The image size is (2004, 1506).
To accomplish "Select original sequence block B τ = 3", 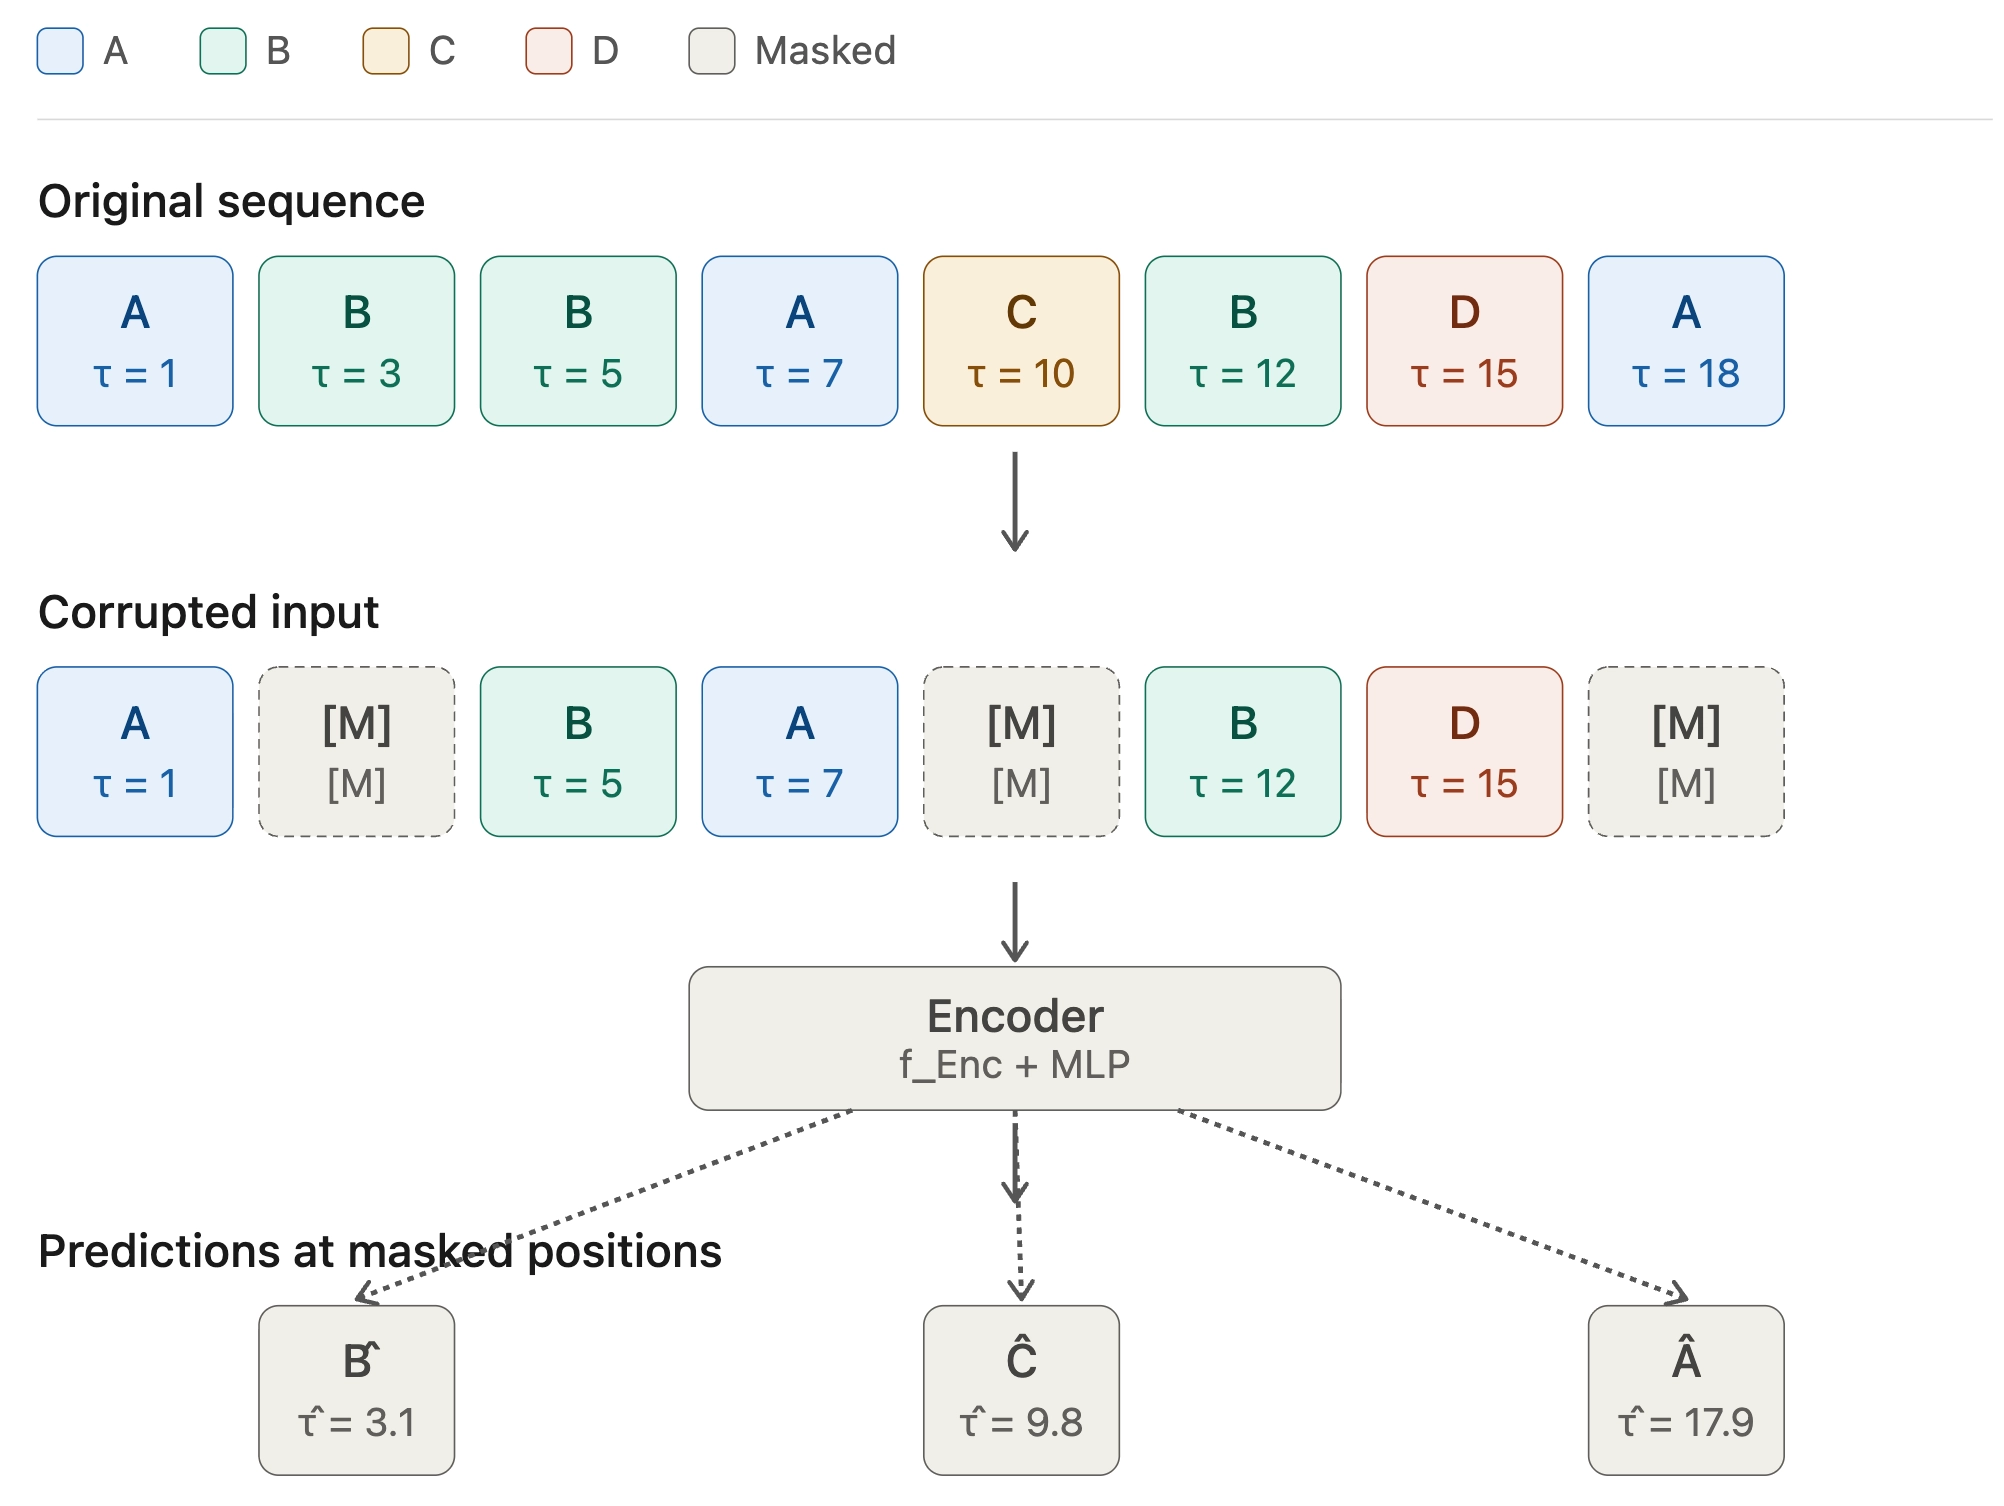I will click(357, 341).
